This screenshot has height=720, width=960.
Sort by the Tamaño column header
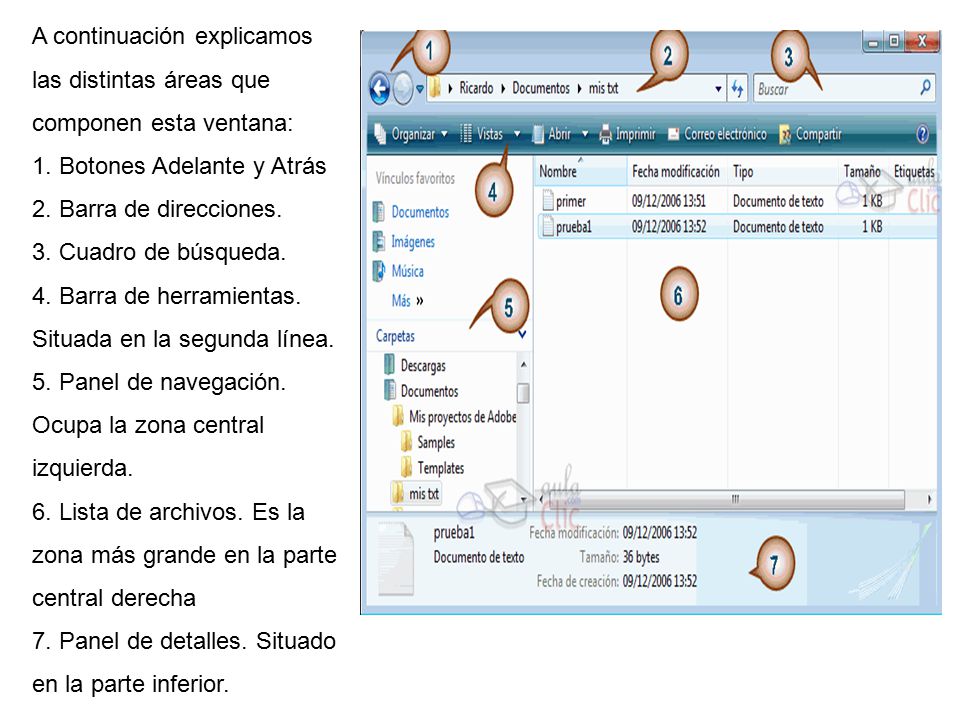[863, 172]
